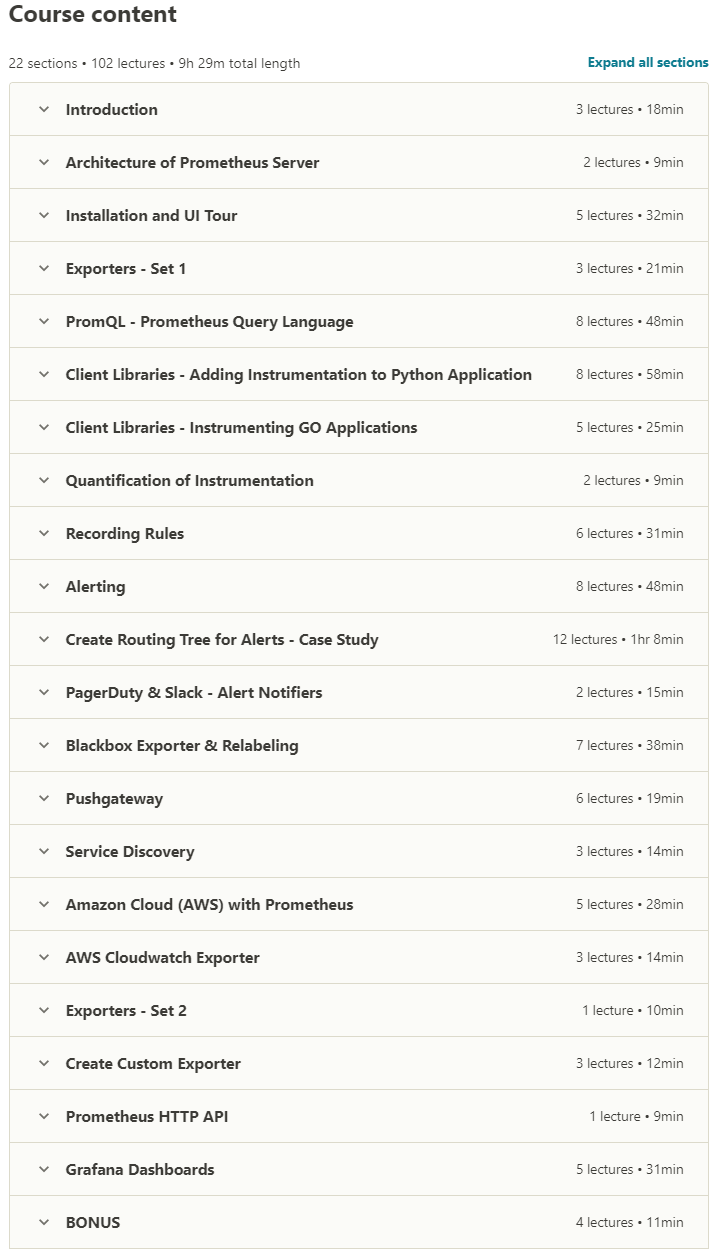Click the Prometheus HTTP API section title
717x1257 pixels.
(147, 1117)
